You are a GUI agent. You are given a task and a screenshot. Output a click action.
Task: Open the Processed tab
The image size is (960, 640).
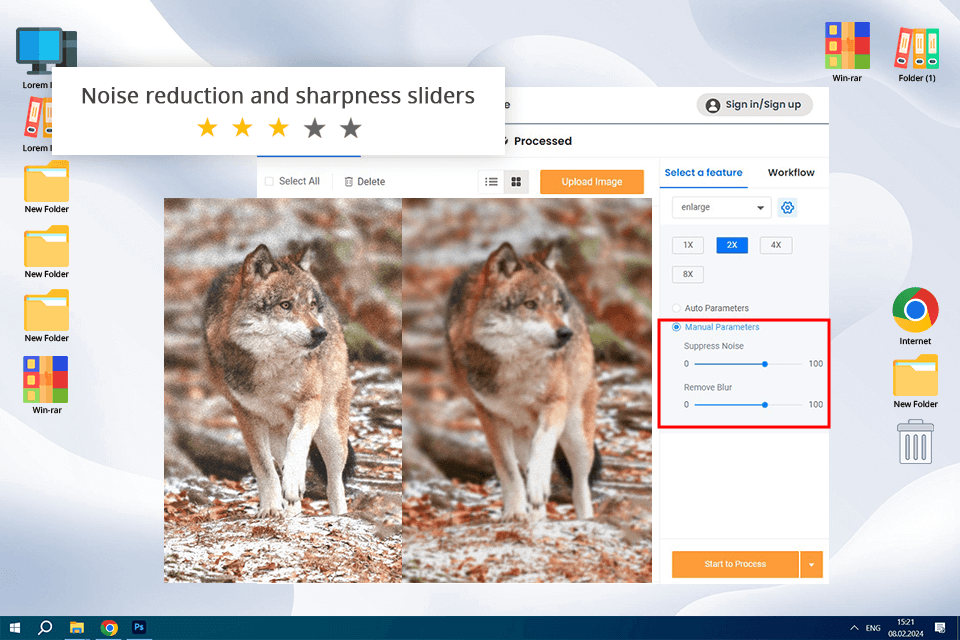542,141
